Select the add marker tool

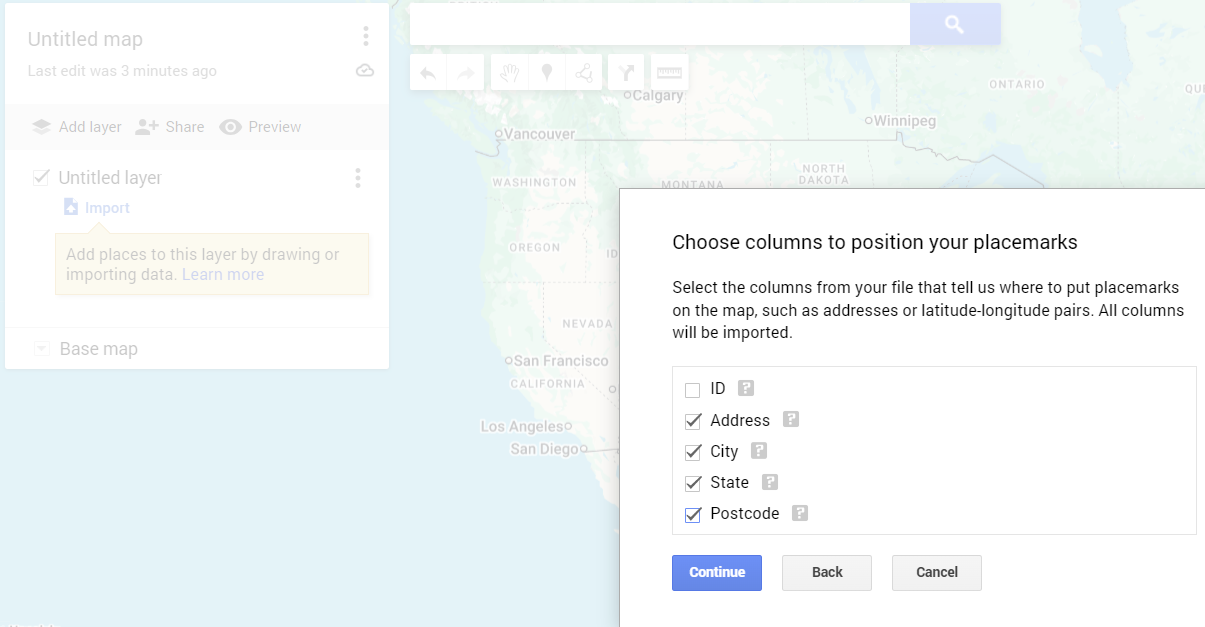(x=547, y=73)
